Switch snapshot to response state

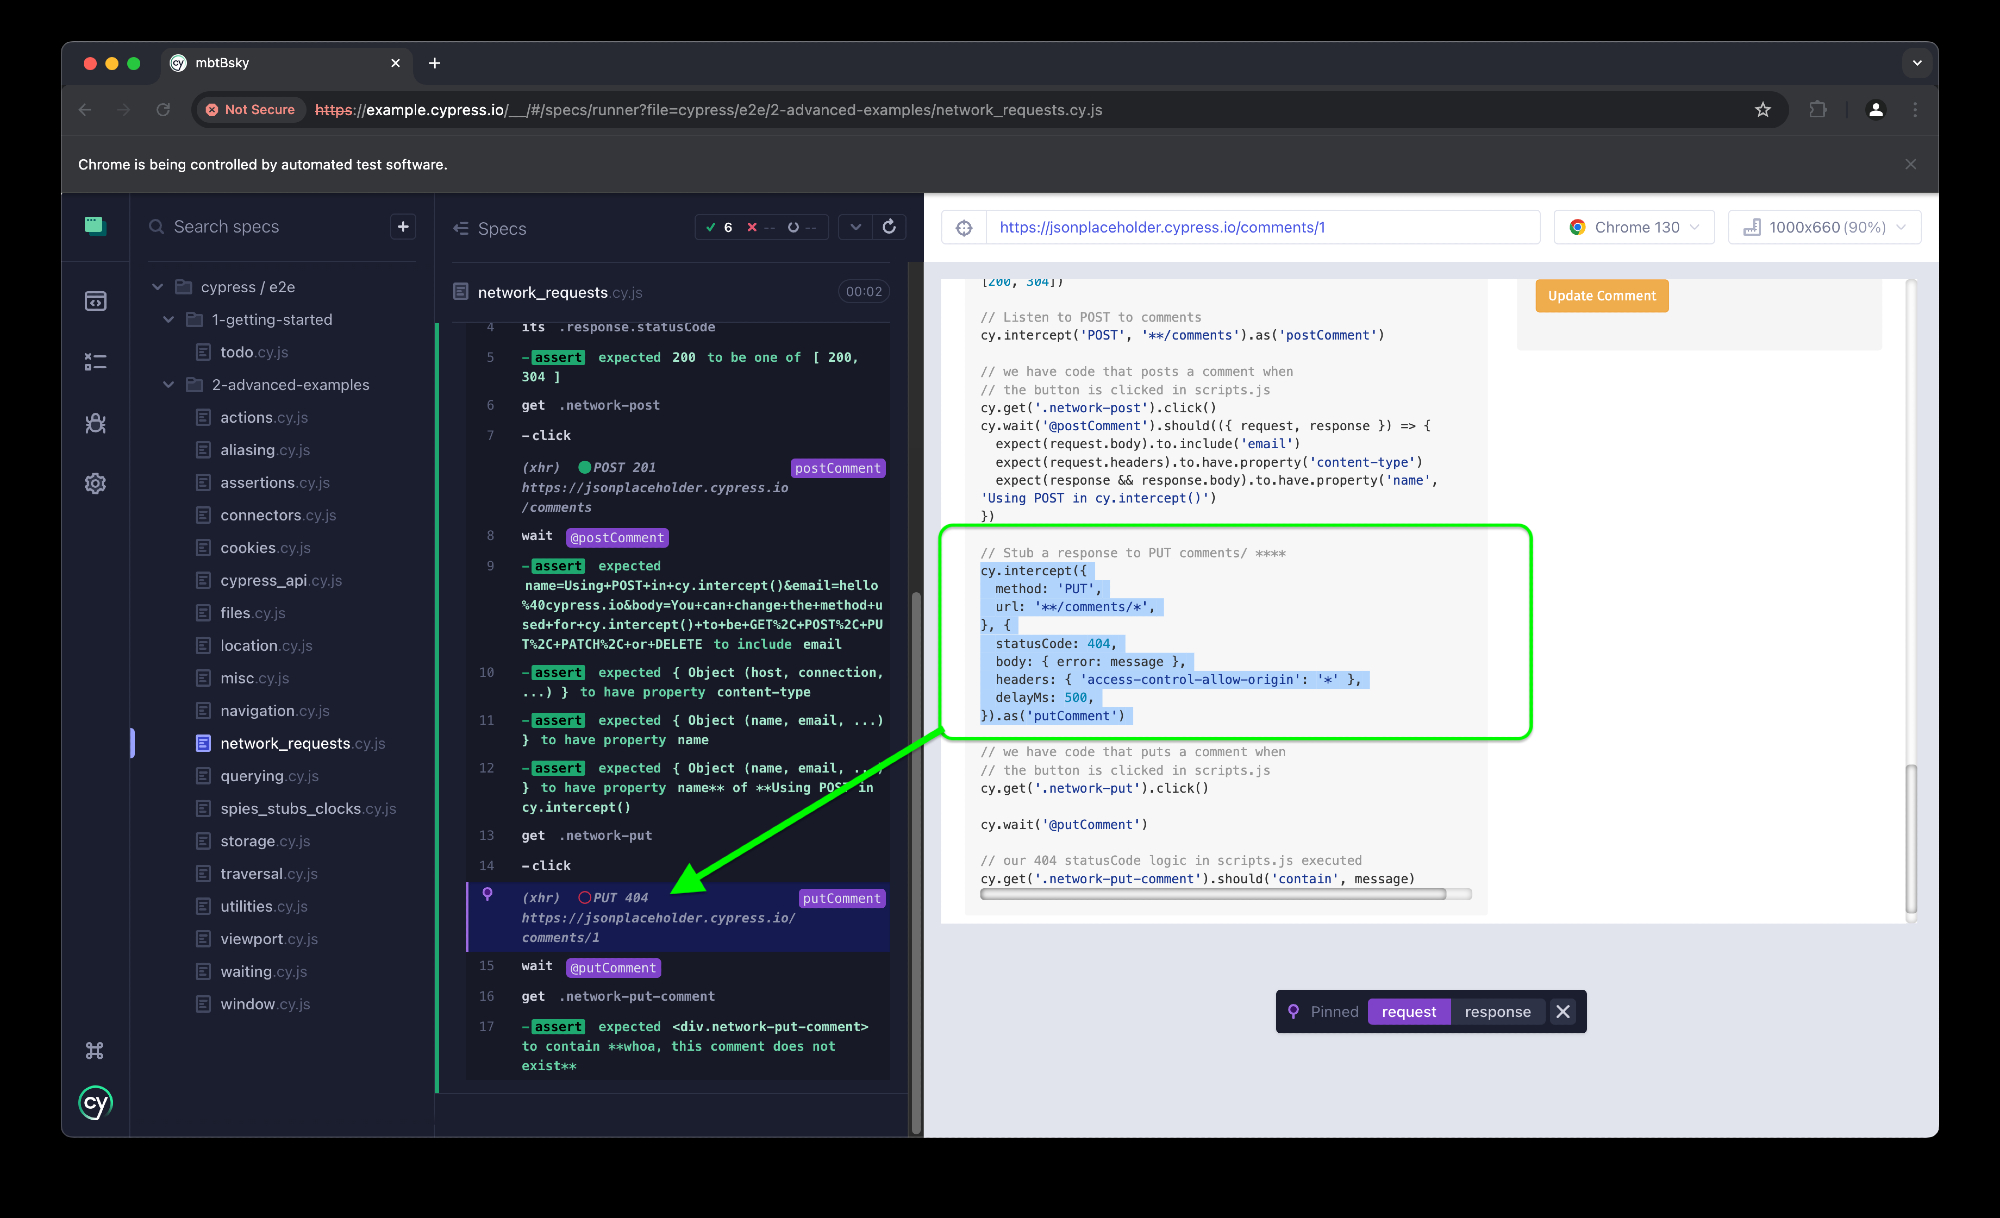click(x=1497, y=1012)
